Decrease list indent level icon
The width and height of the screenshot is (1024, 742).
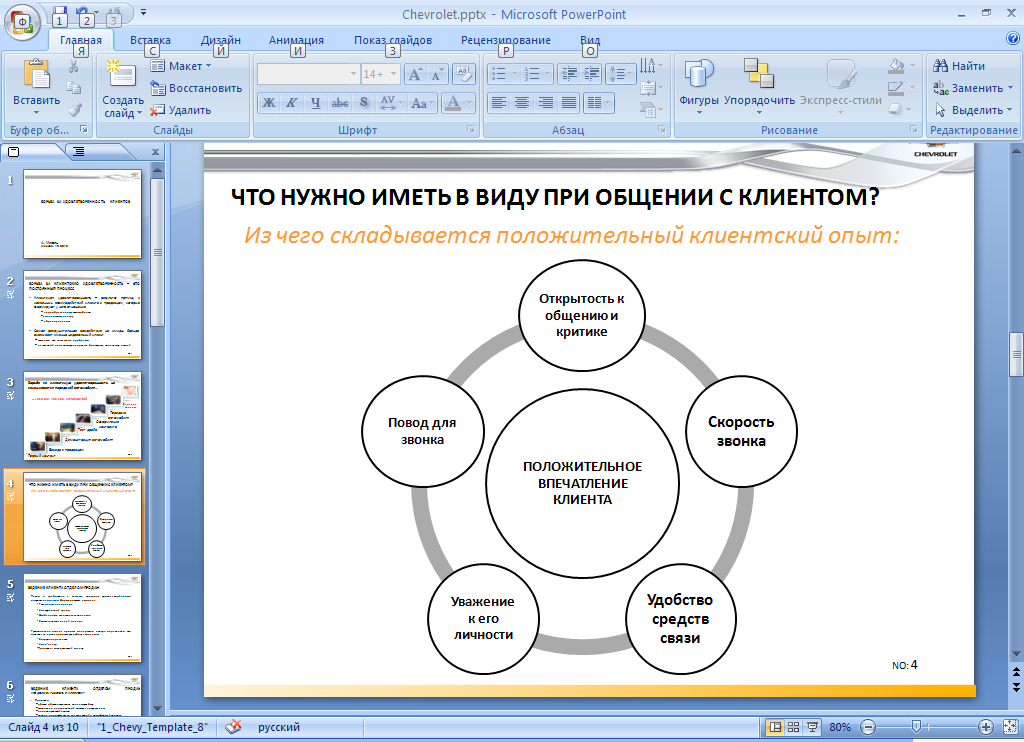pos(568,74)
